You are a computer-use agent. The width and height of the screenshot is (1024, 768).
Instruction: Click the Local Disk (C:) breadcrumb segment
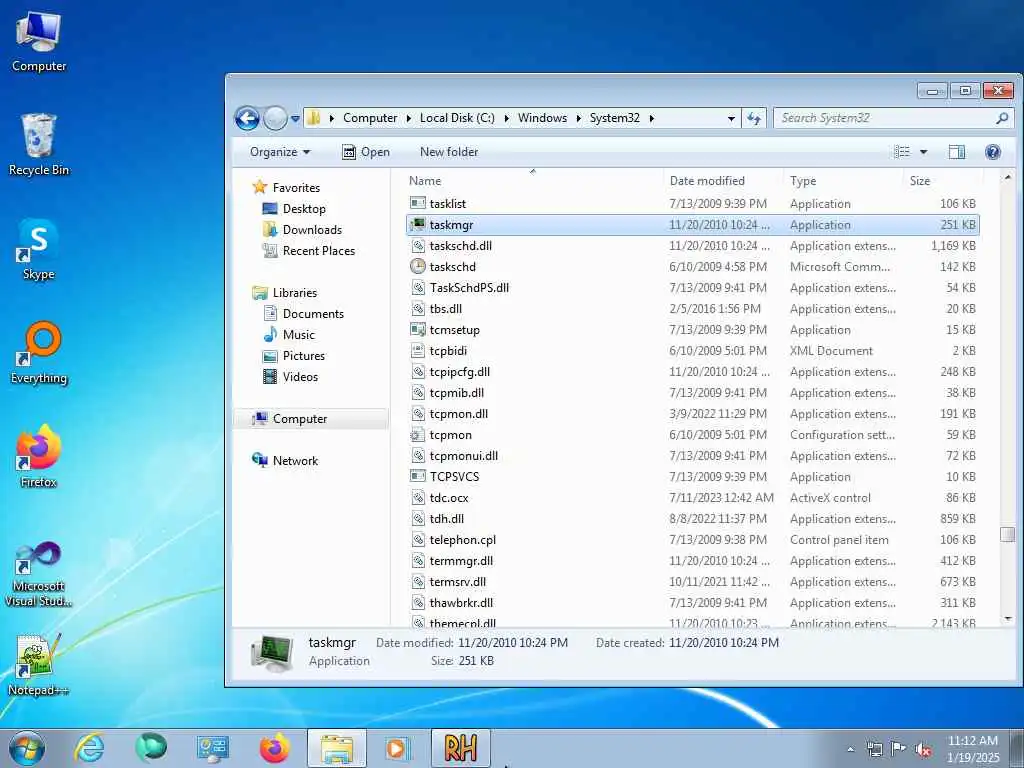pyautogui.click(x=457, y=118)
